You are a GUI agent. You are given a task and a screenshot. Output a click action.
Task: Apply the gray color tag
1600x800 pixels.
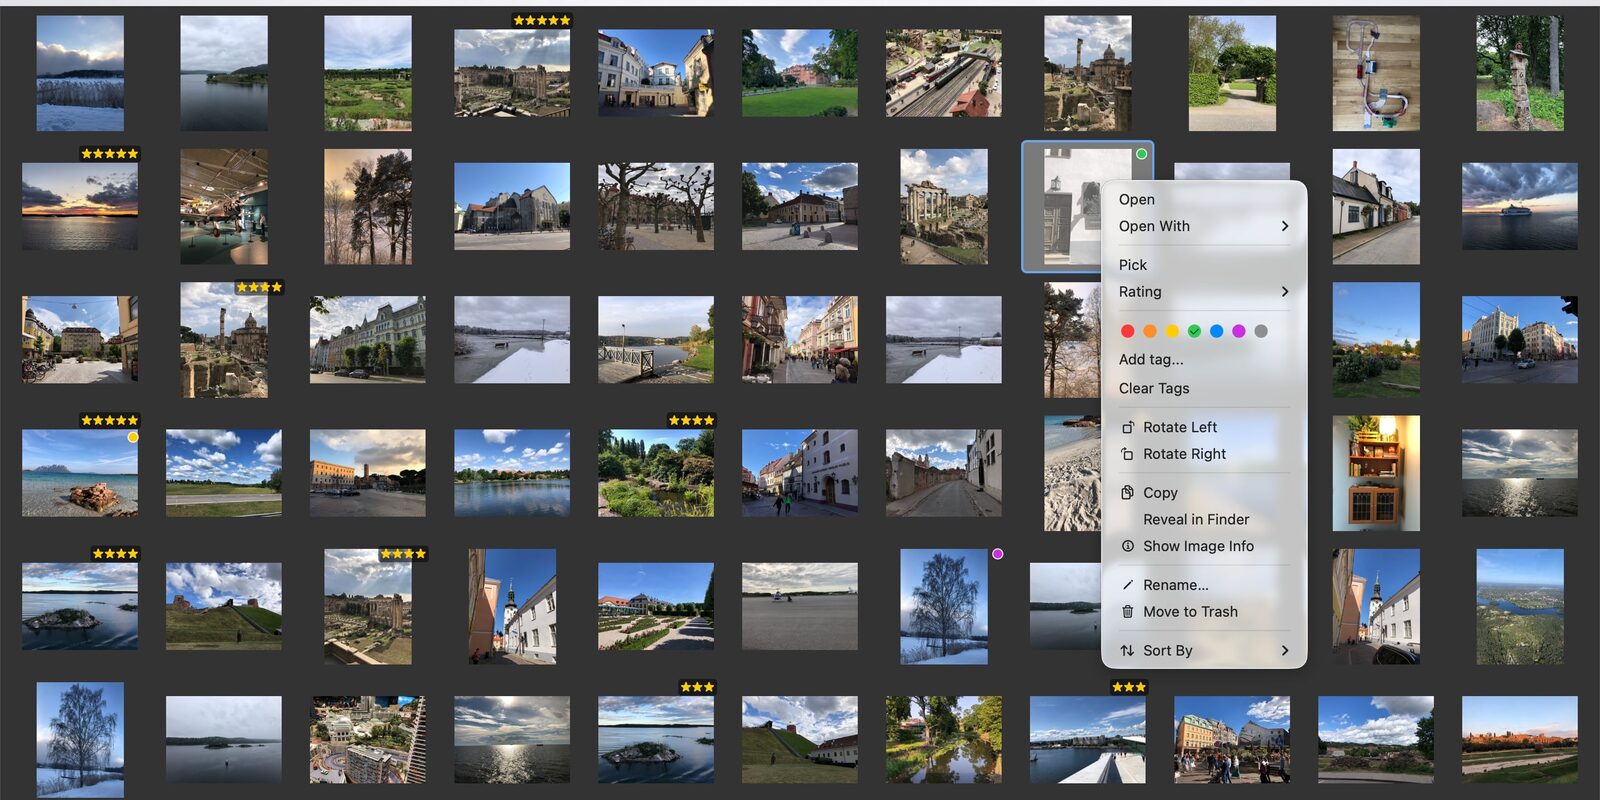[1261, 331]
